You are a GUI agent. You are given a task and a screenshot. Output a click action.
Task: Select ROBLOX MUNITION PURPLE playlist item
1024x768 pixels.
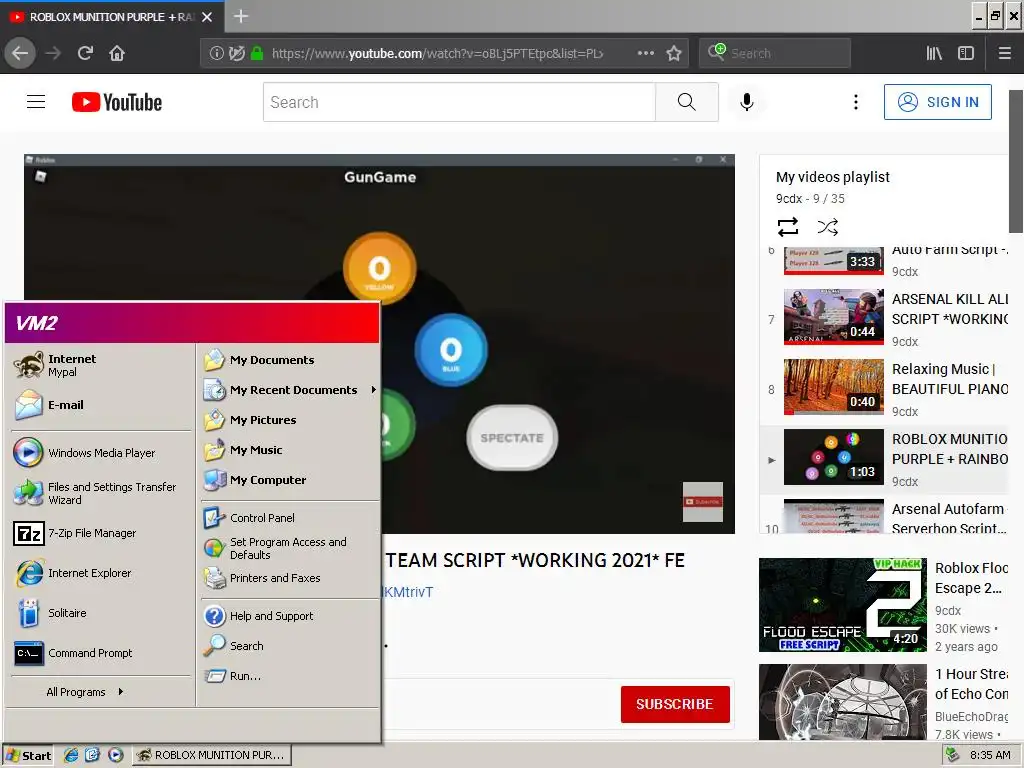coord(885,459)
